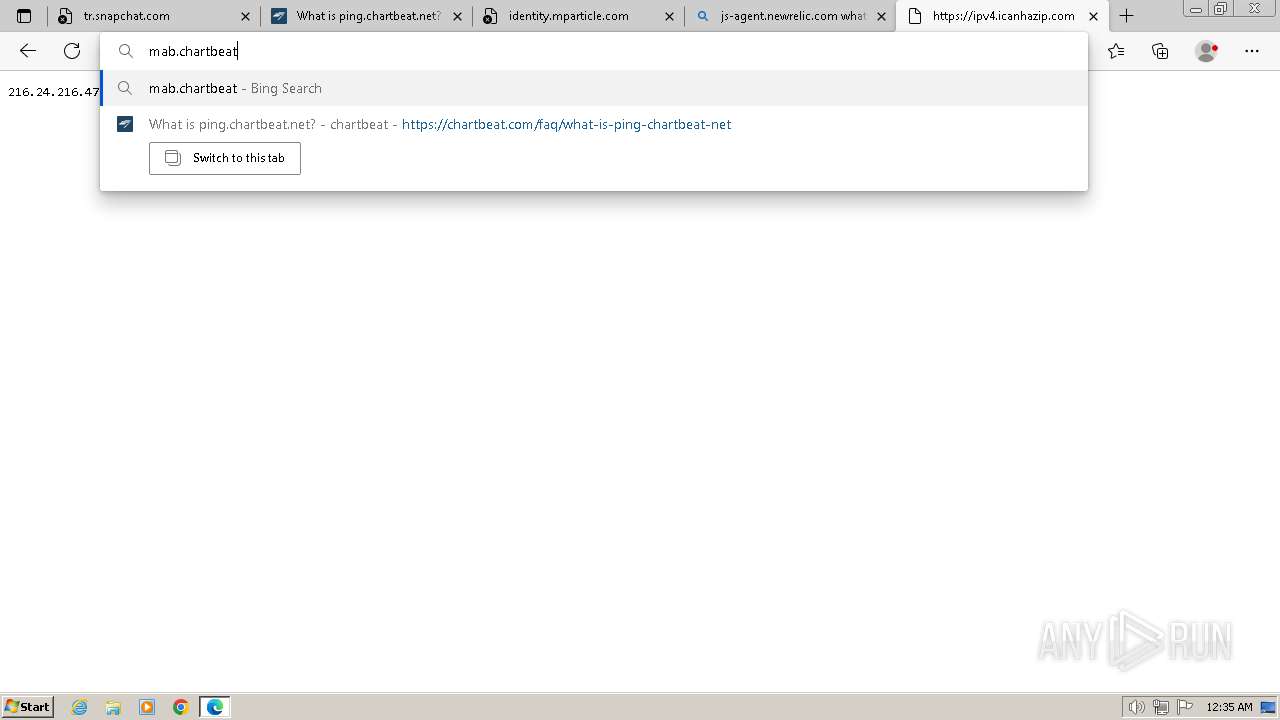
Task: Open the Windows Start menu
Action: pyautogui.click(x=28, y=707)
